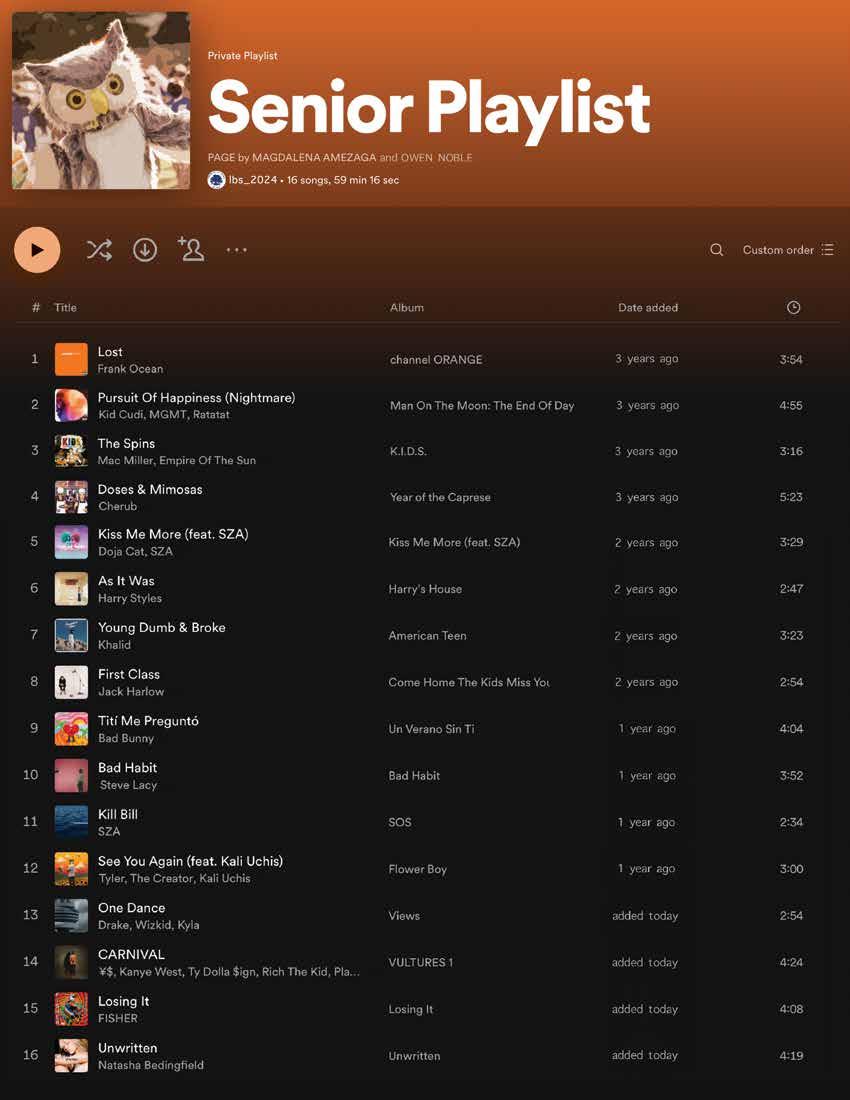The height and width of the screenshot is (1100, 850).
Task: Click the Private Playlist label
Action: [243, 55]
